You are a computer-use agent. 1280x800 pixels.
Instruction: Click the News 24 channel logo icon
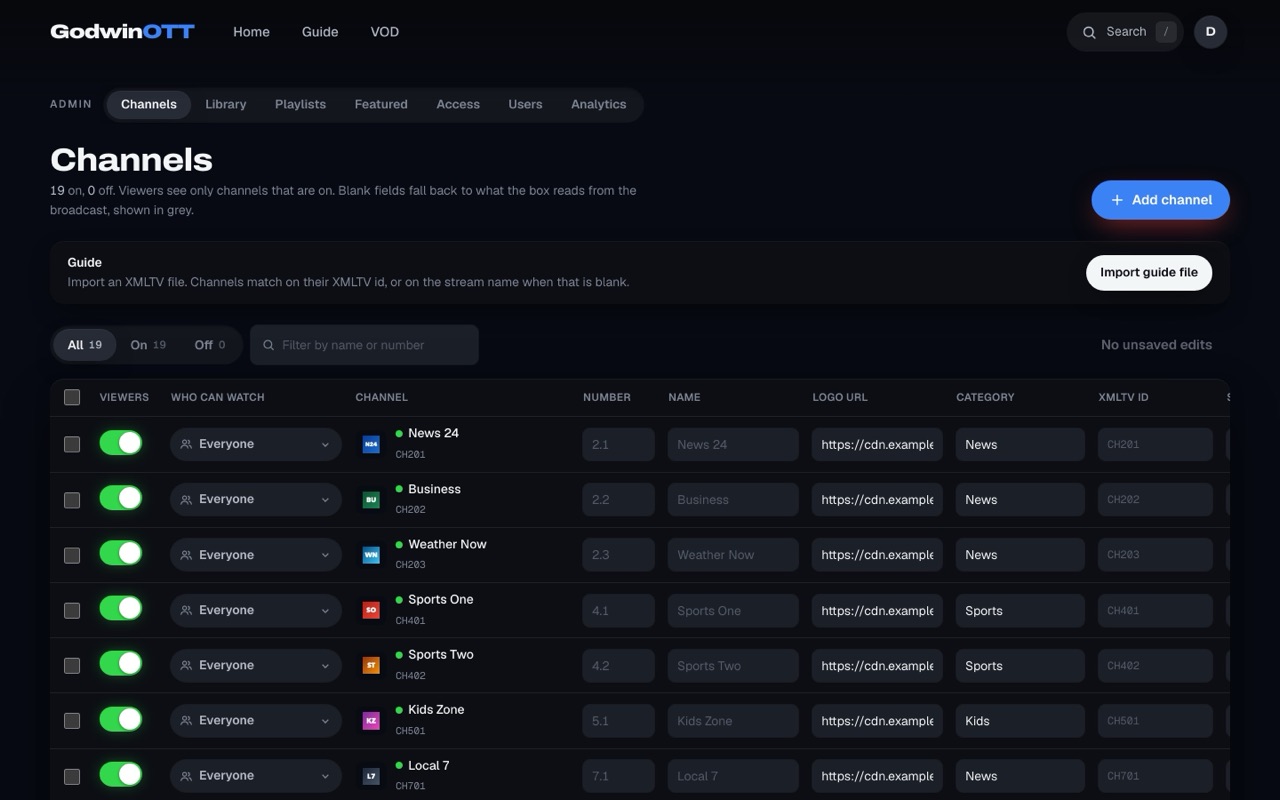(371, 444)
